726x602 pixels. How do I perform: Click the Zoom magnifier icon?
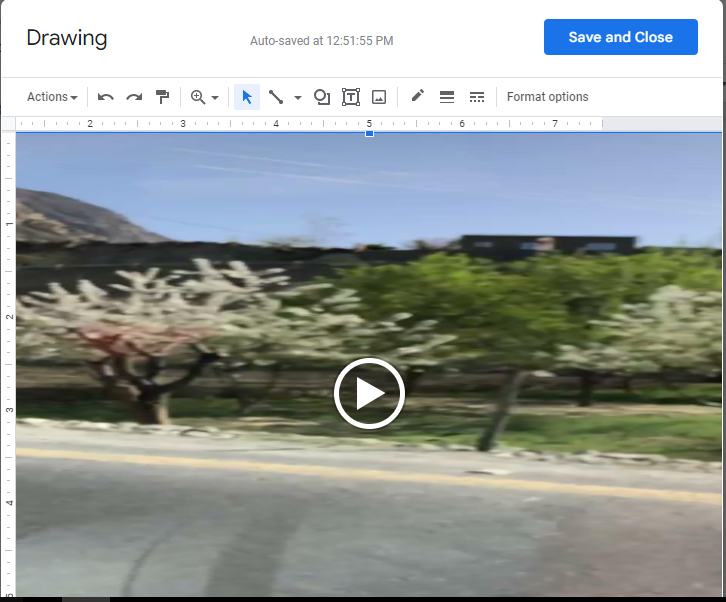[198, 97]
